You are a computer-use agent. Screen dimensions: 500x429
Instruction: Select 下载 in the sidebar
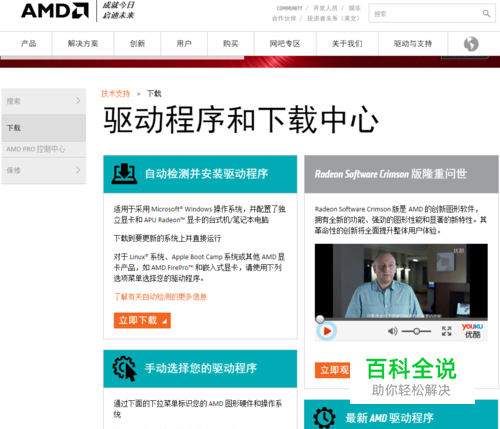click(x=44, y=128)
